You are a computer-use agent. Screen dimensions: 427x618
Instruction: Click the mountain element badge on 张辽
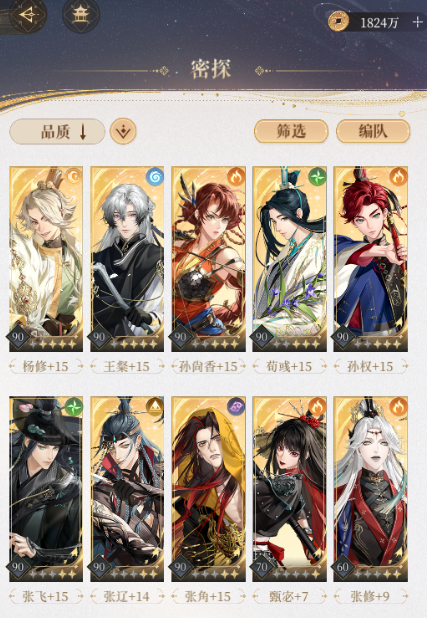click(x=155, y=406)
